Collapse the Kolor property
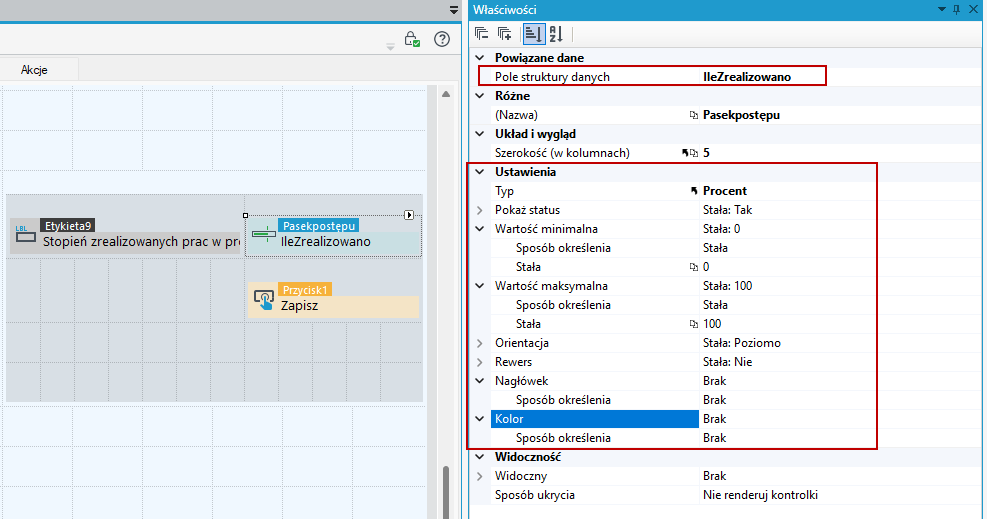987x519 pixels. pos(480,419)
